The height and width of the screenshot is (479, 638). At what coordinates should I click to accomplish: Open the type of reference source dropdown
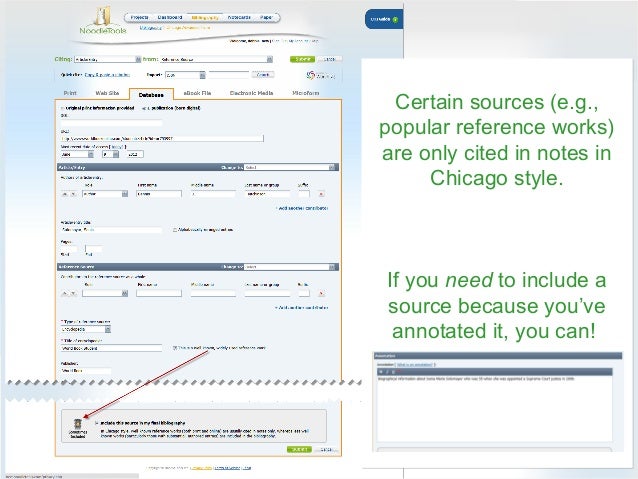86,329
